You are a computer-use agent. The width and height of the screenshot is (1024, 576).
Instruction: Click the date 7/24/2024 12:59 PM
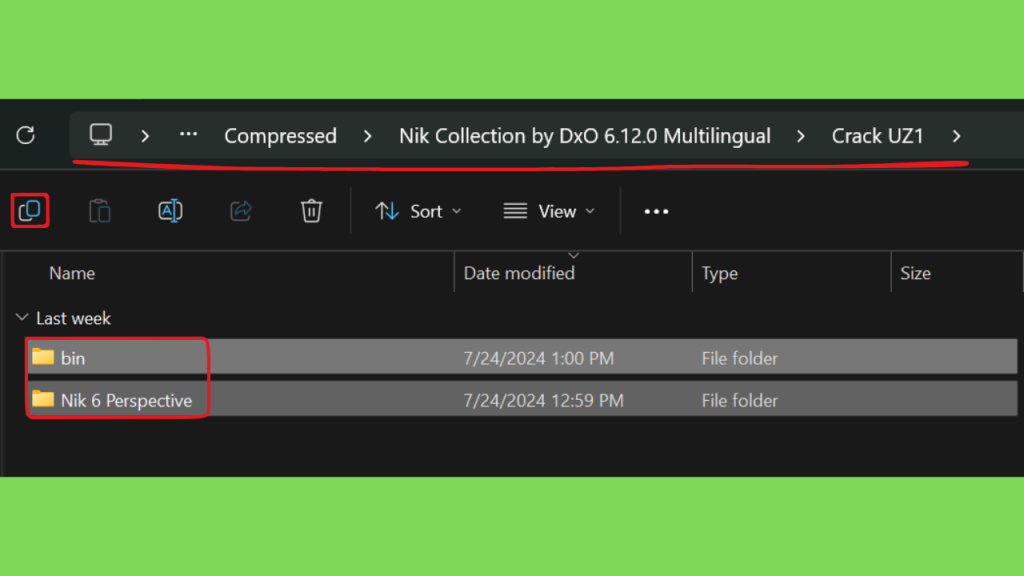point(543,400)
